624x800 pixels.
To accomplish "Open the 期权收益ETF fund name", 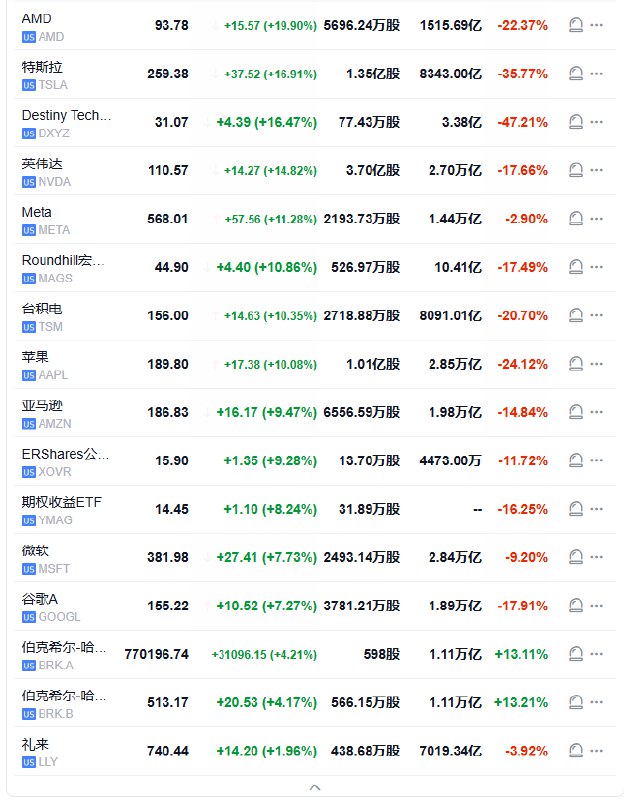I will (62, 502).
